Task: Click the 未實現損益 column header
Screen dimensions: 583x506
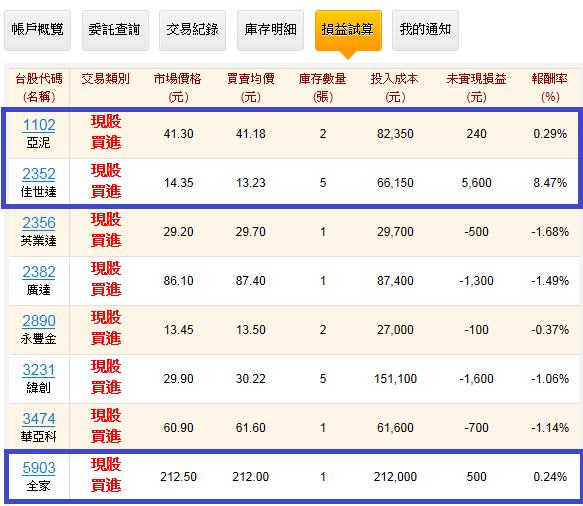Action: (x=476, y=88)
